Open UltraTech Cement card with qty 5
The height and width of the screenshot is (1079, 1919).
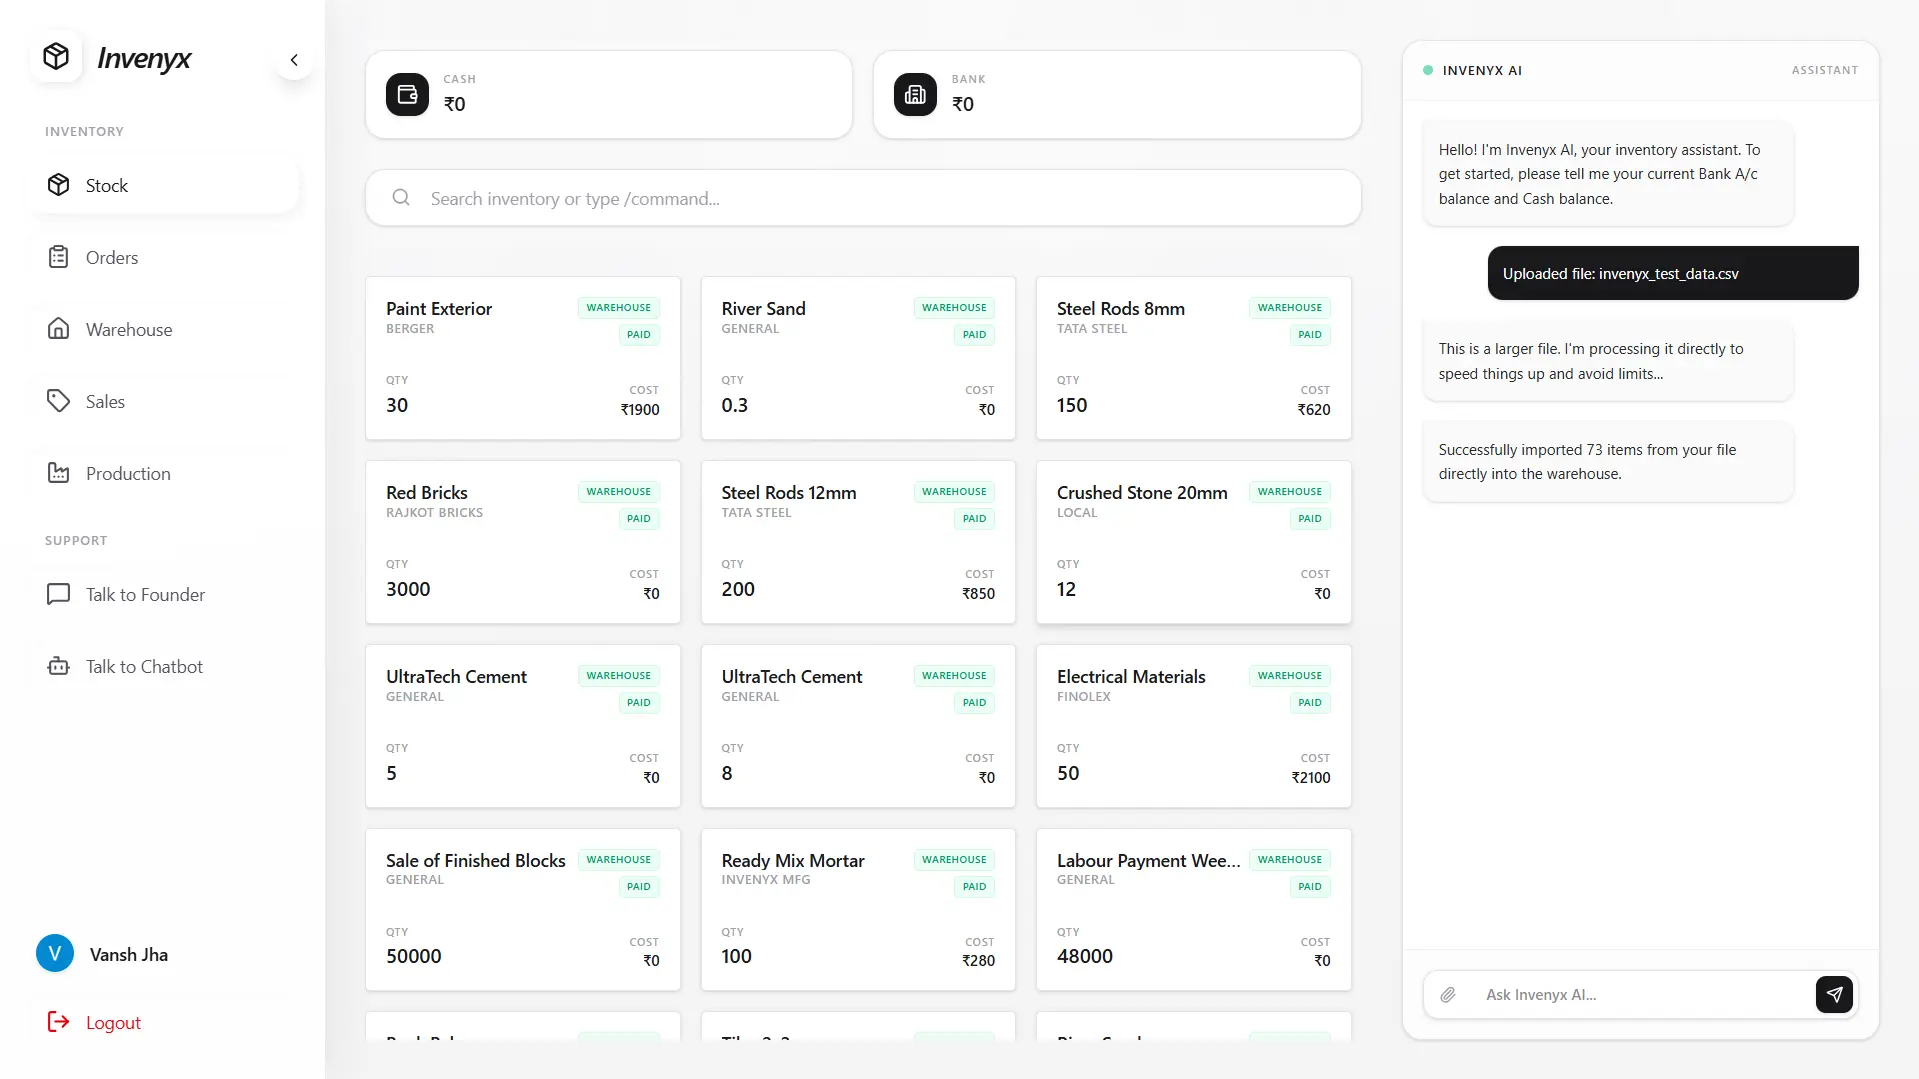(523, 726)
